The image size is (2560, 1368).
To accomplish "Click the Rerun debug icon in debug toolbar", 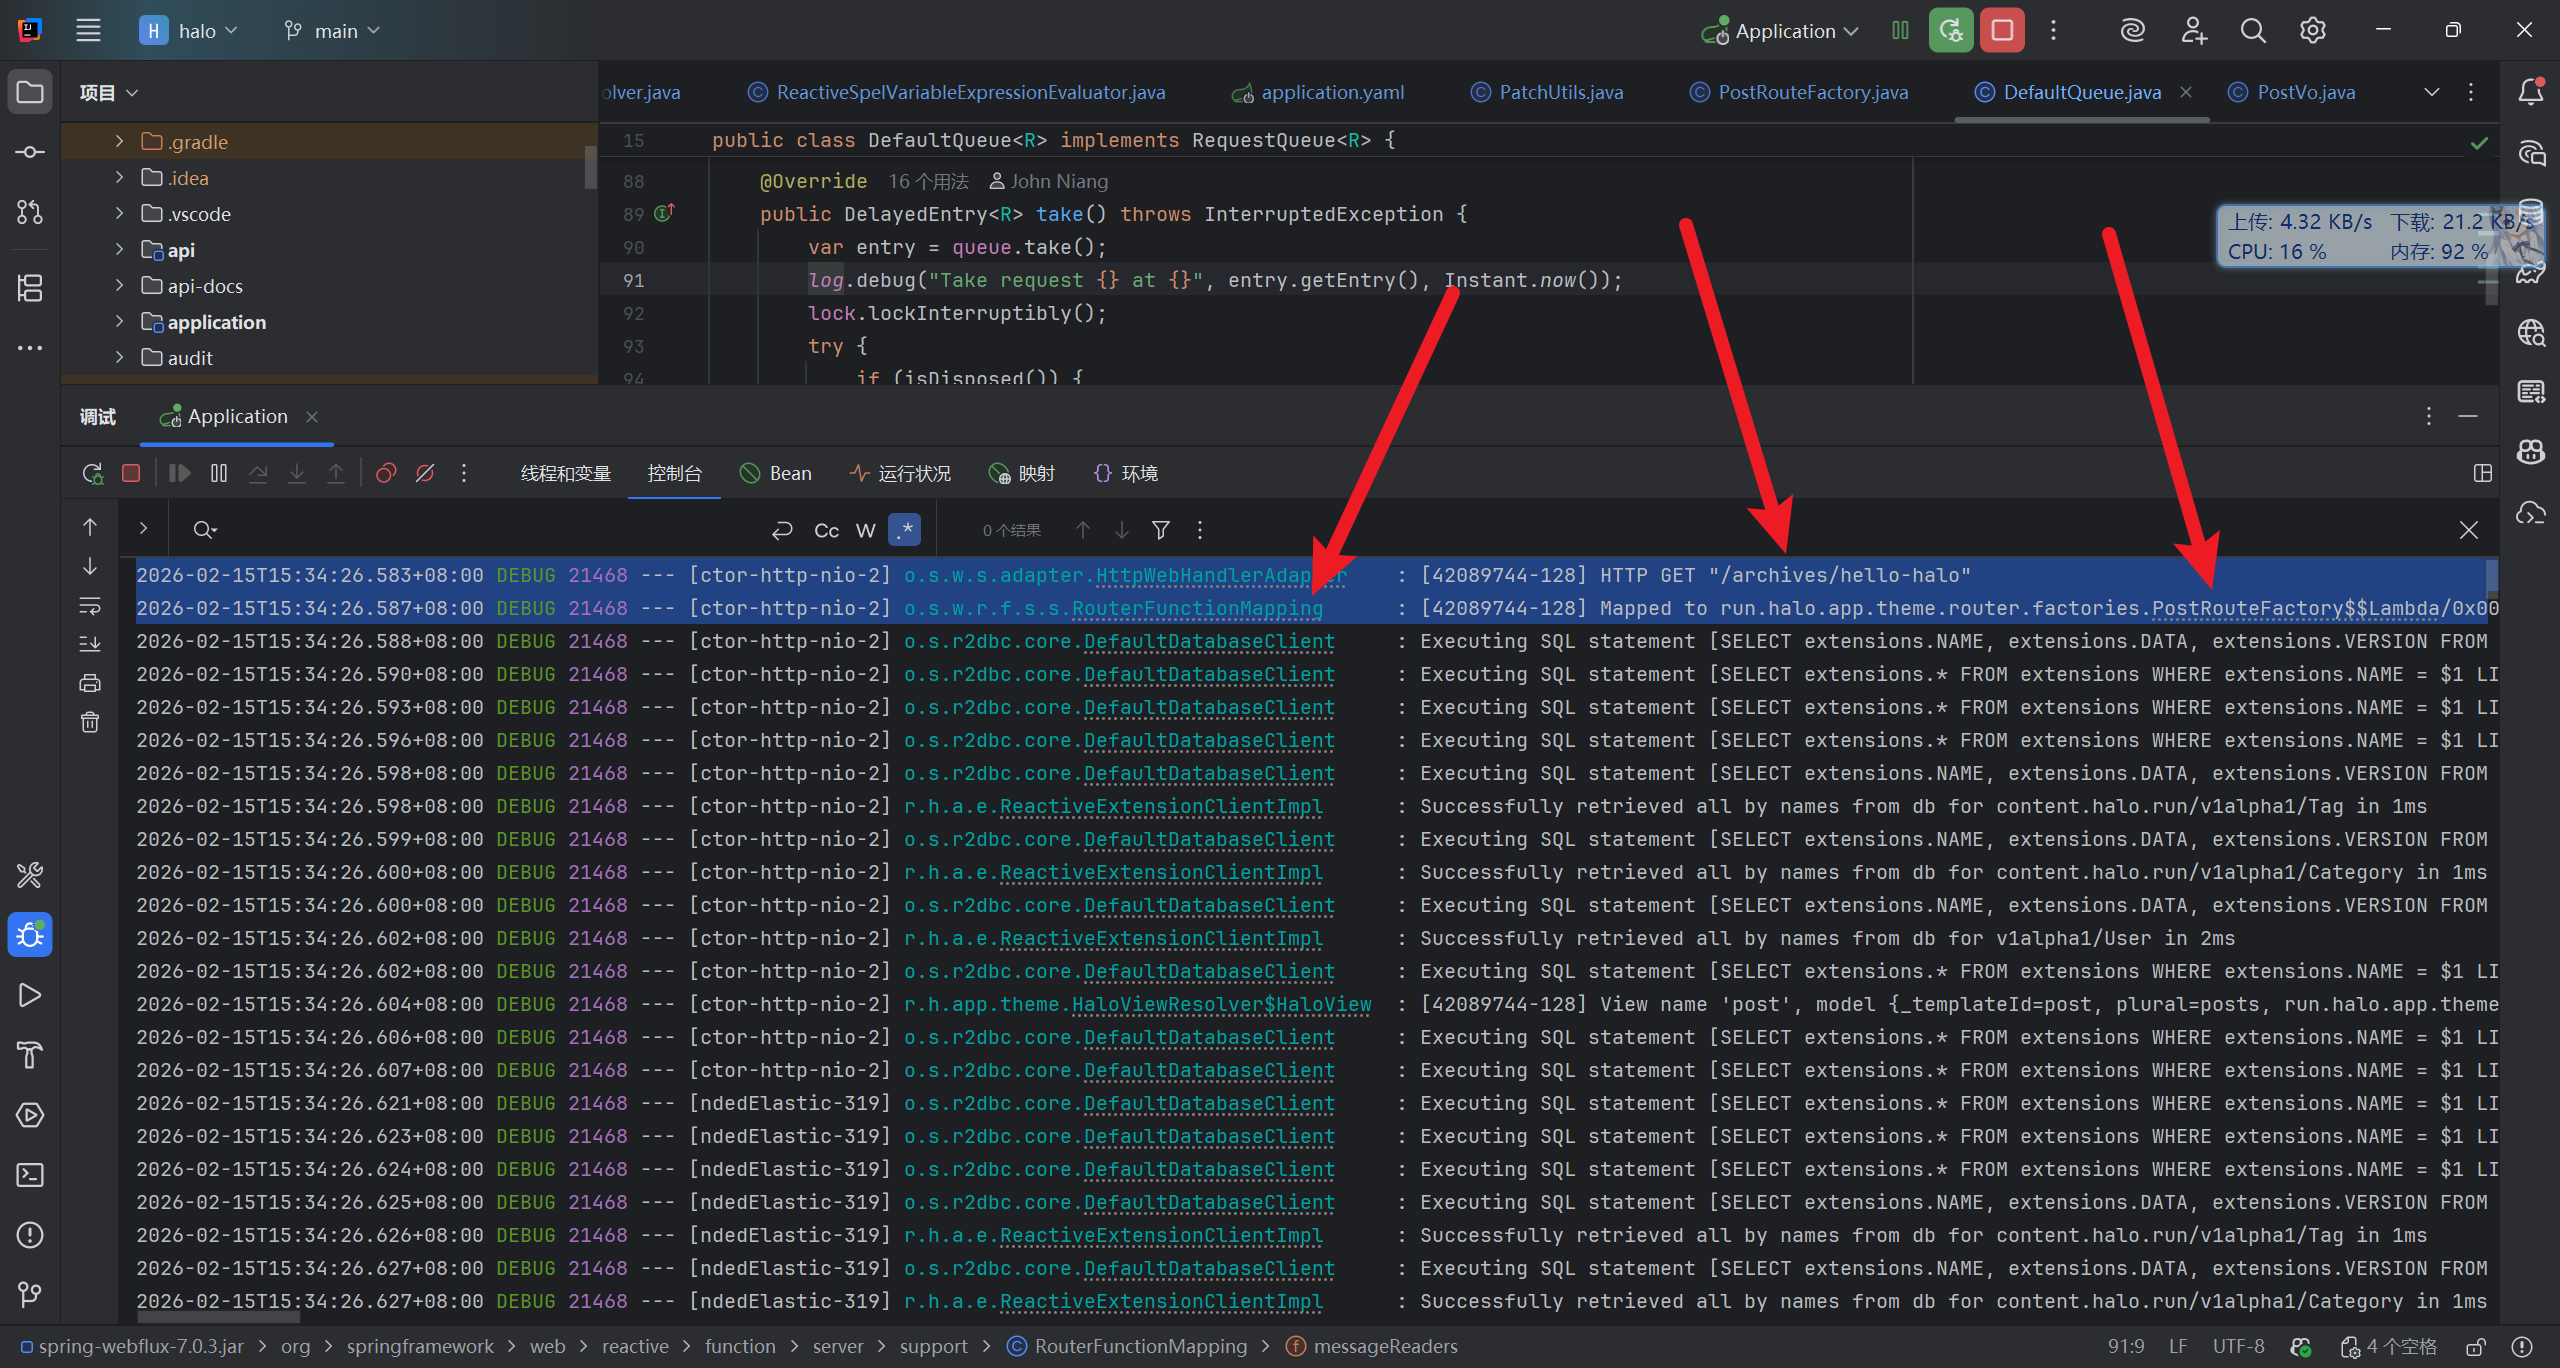I will pyautogui.click(x=92, y=473).
